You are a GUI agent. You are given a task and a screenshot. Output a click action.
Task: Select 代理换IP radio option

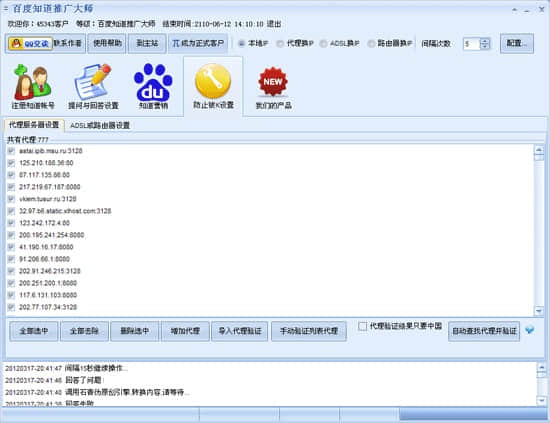(x=295, y=43)
